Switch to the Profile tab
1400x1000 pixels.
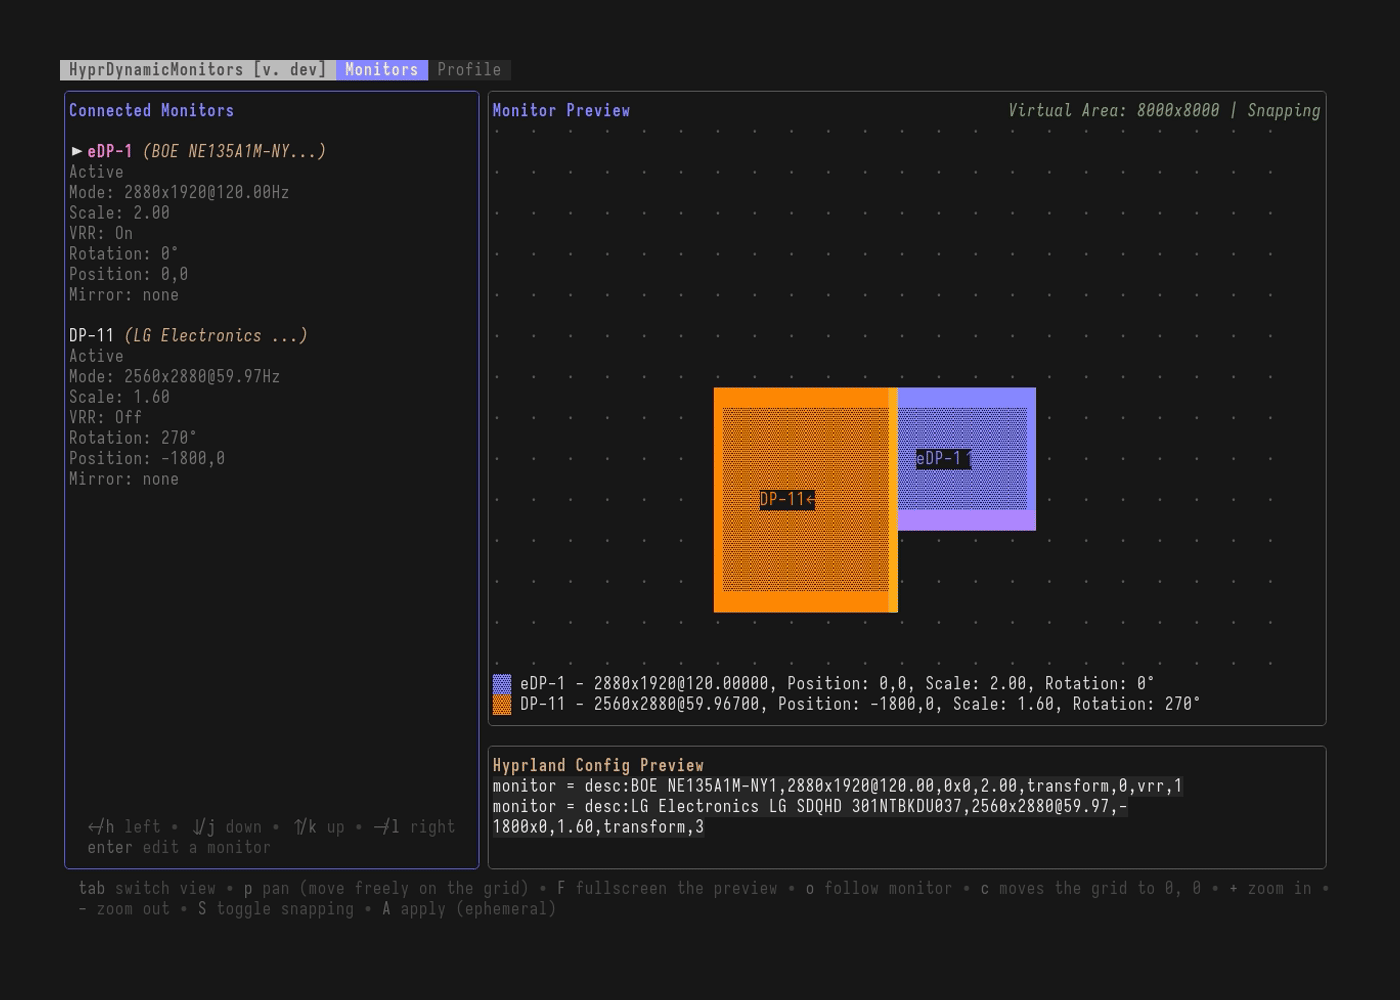469,69
